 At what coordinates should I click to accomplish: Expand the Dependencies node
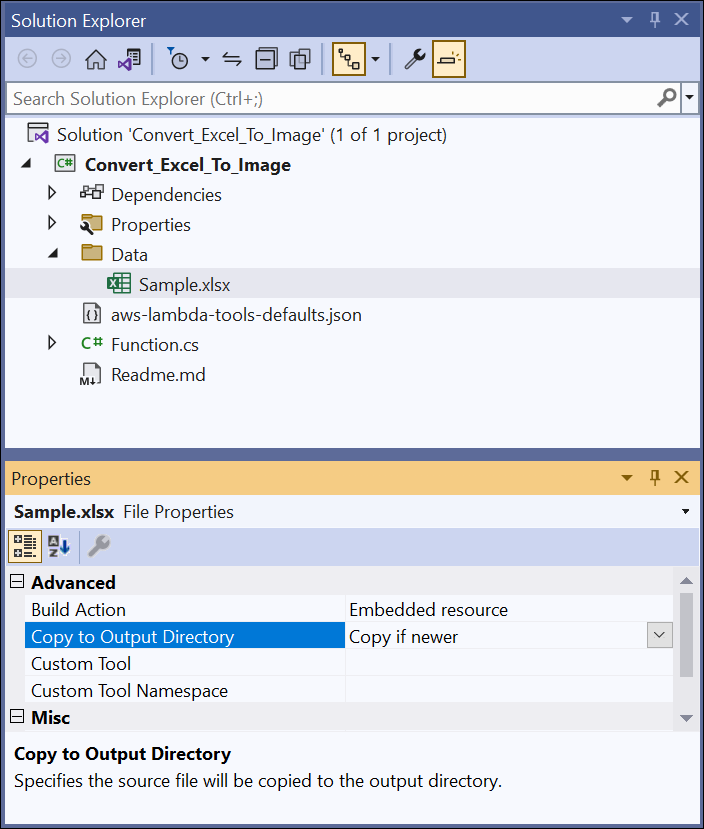pyautogui.click(x=53, y=194)
